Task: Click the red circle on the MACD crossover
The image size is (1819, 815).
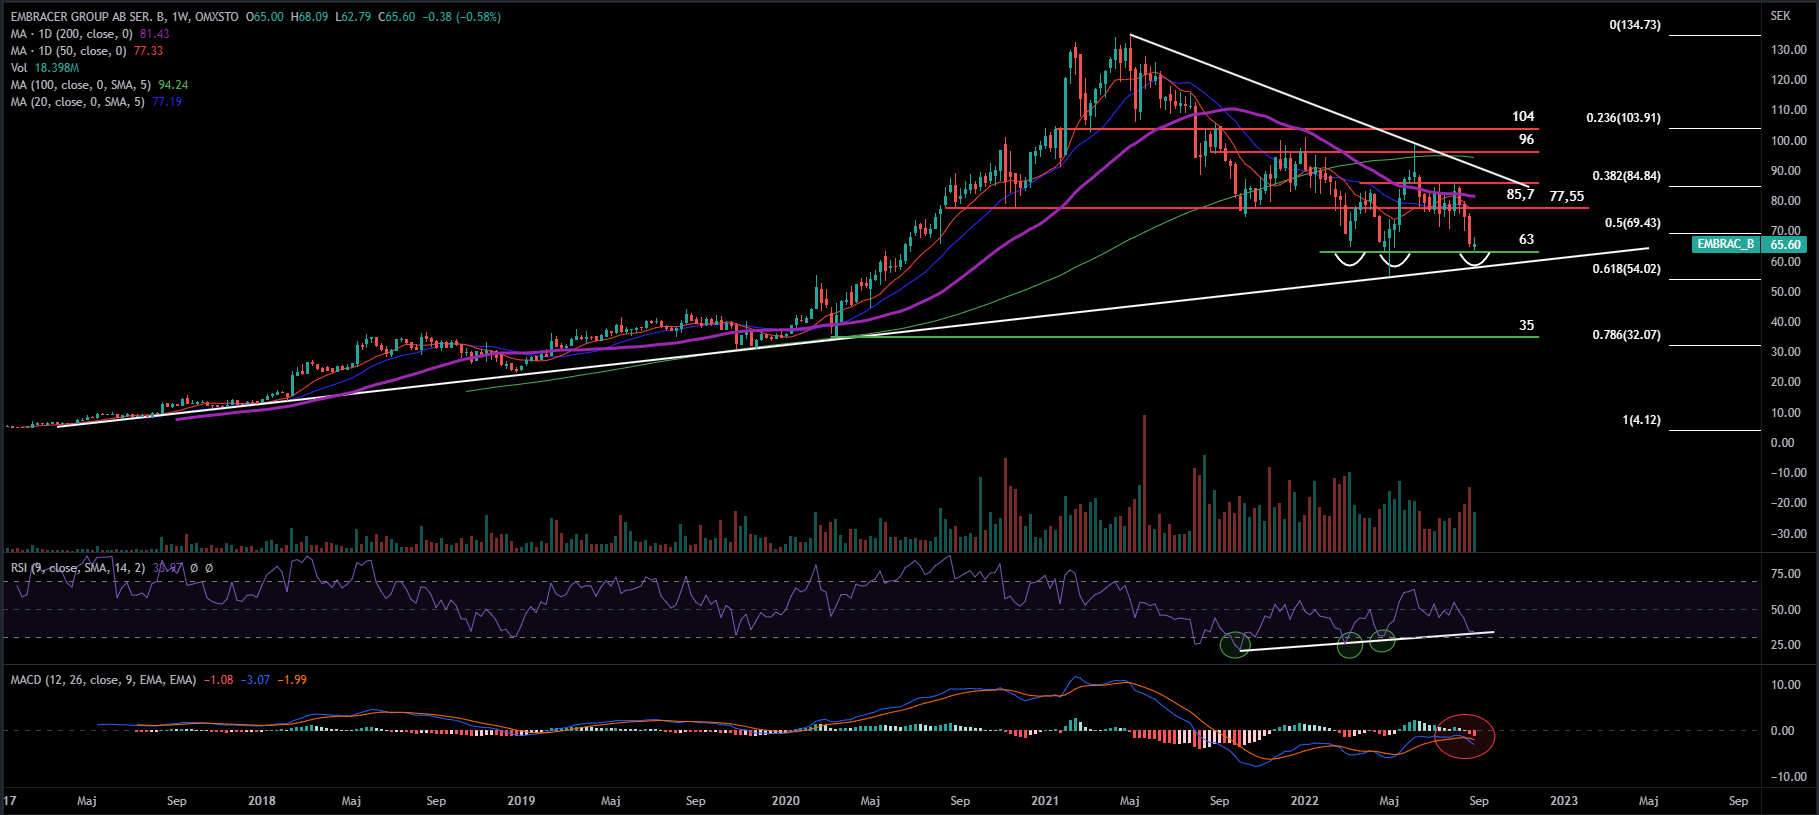Action: pos(1464,736)
